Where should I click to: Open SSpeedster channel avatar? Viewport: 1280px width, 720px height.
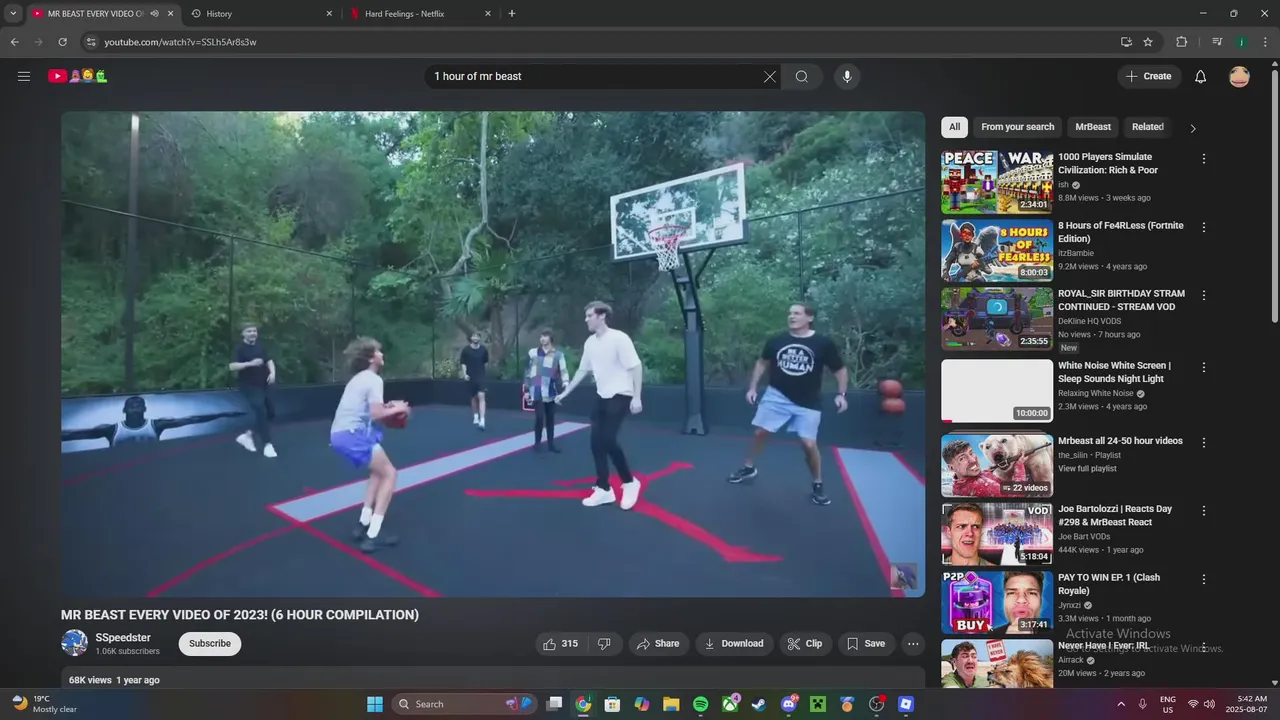(74, 643)
